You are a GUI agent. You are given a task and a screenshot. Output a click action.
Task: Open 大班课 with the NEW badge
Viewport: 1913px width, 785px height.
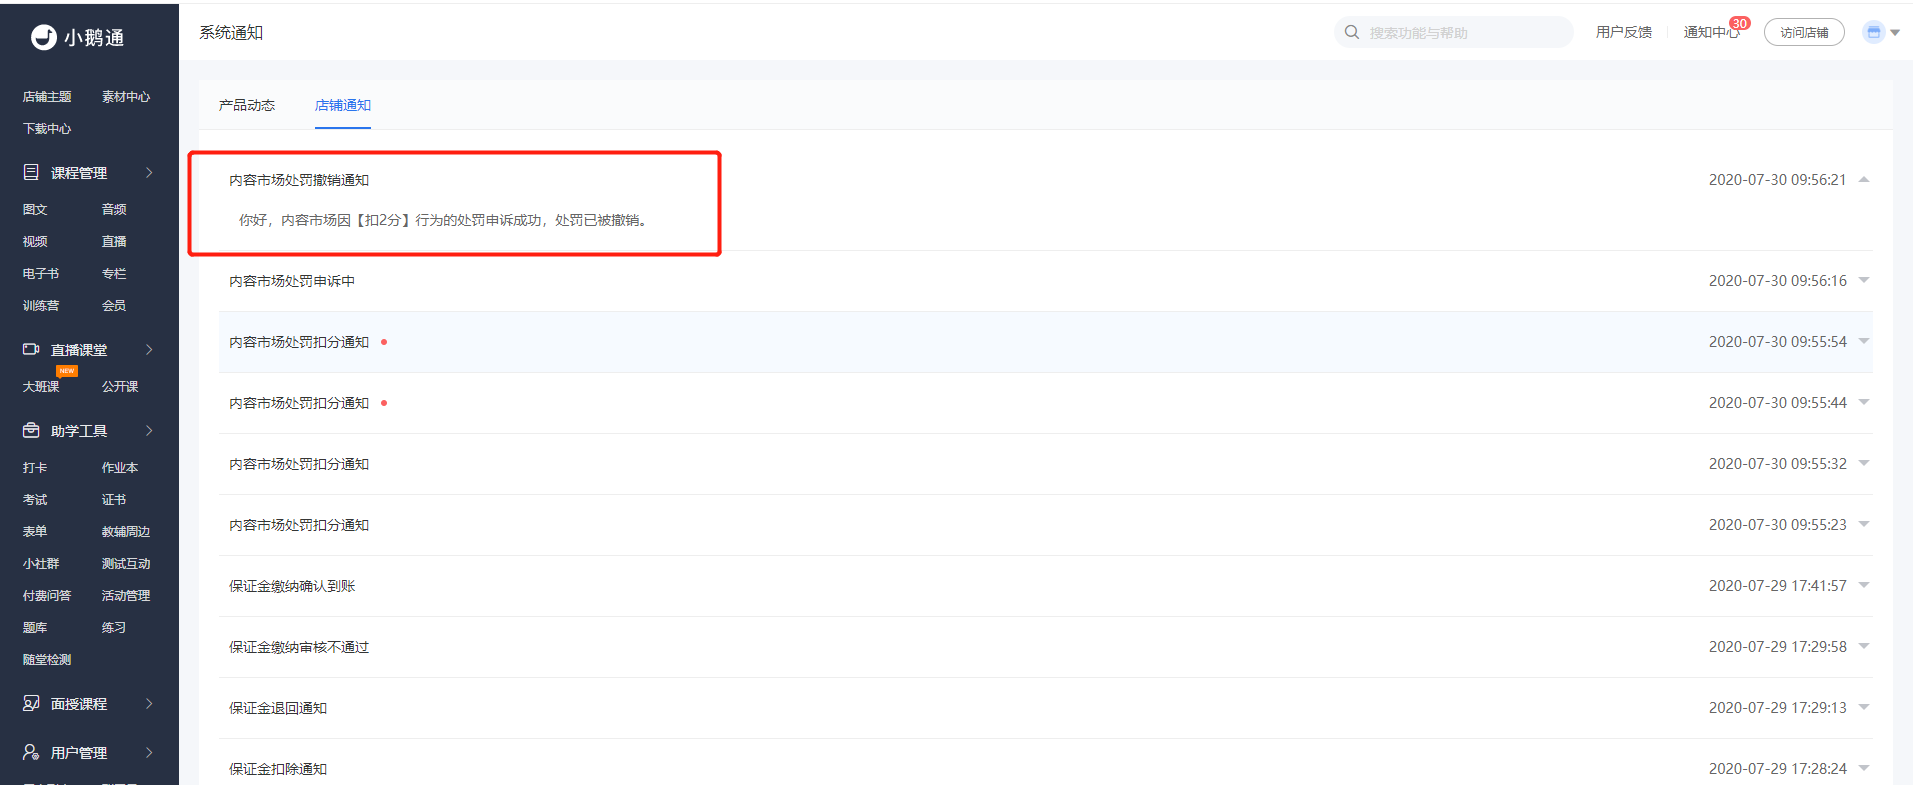[41, 387]
